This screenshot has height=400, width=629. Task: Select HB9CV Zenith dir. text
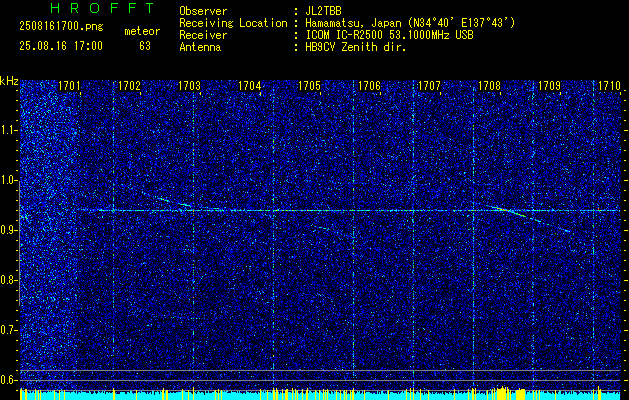tap(356, 47)
